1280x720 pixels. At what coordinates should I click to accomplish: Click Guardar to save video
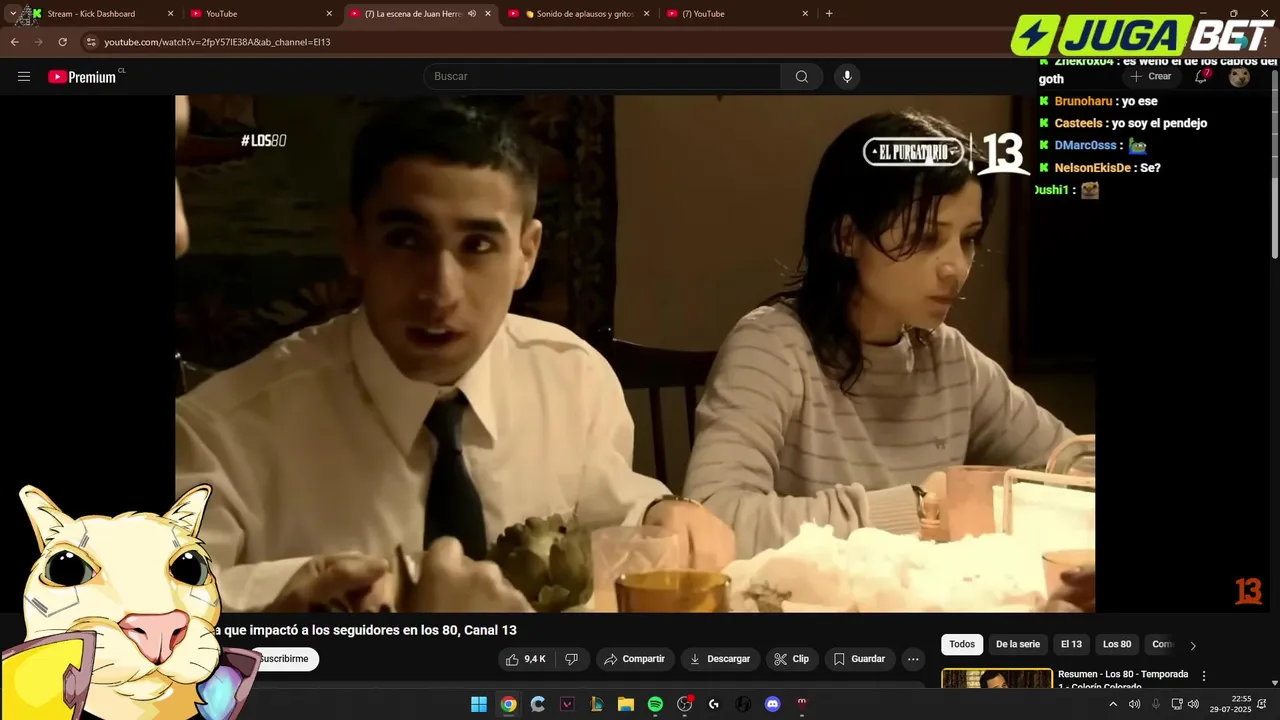[x=859, y=659]
